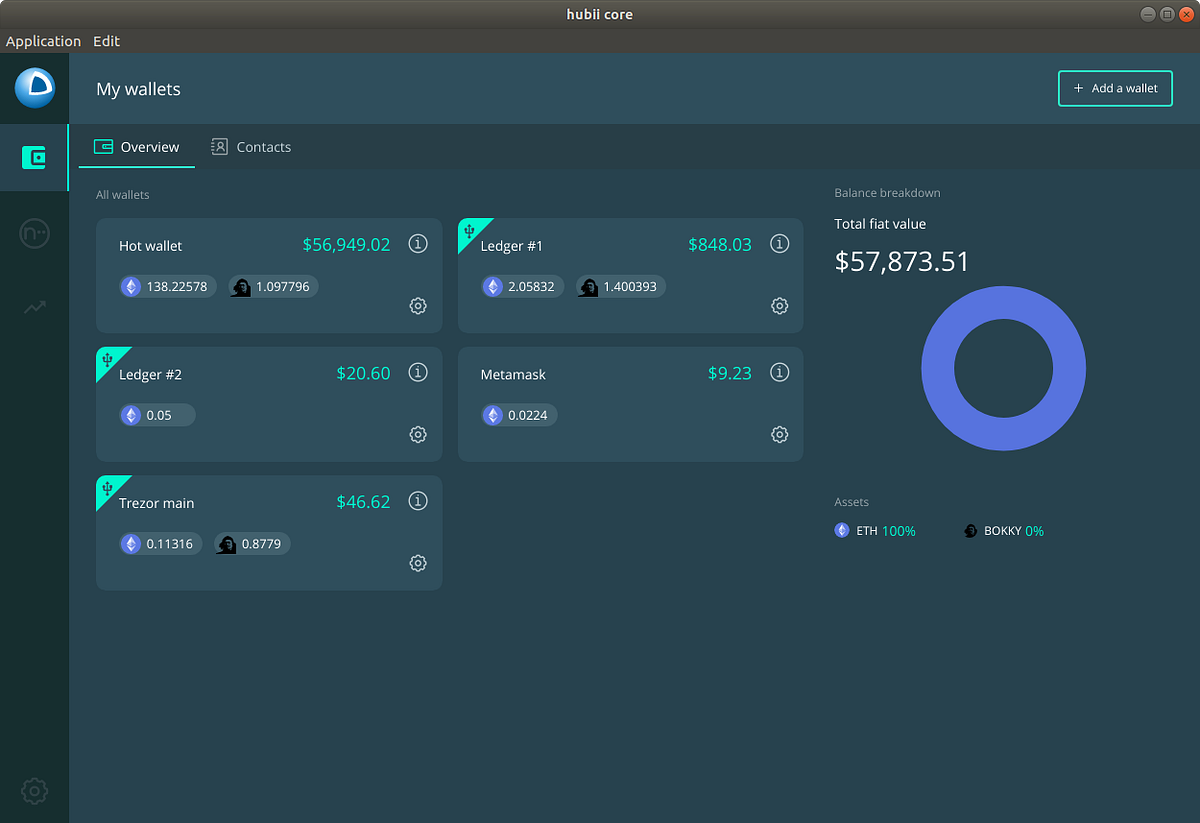
Task: Click ETH balance 0.0224 in Metamask
Action: (x=518, y=415)
